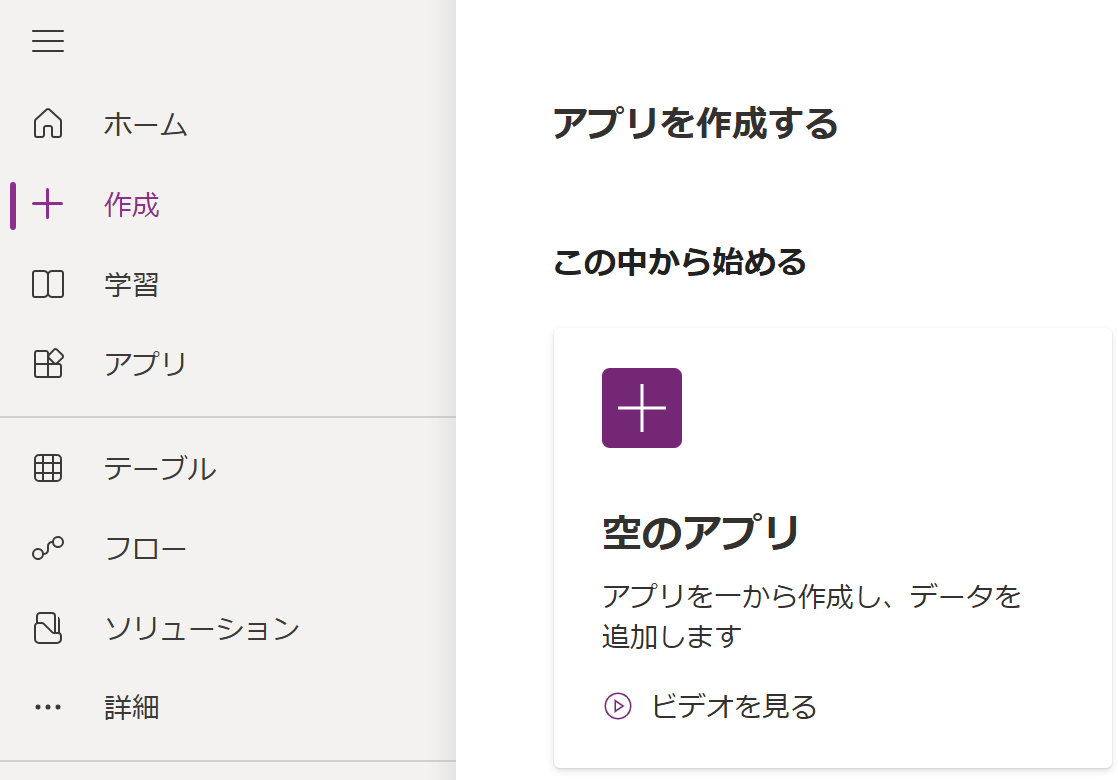Open ソリューション page

pyautogui.click(x=202, y=628)
